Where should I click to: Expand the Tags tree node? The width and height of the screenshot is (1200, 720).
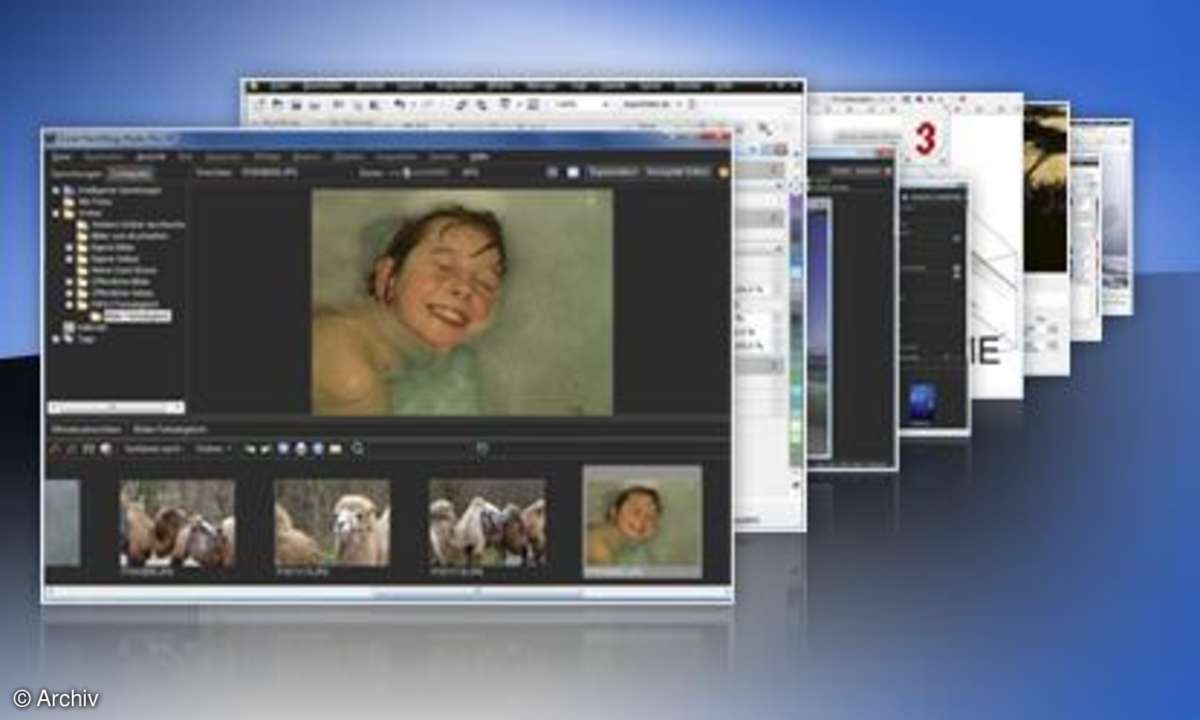tap(55, 339)
